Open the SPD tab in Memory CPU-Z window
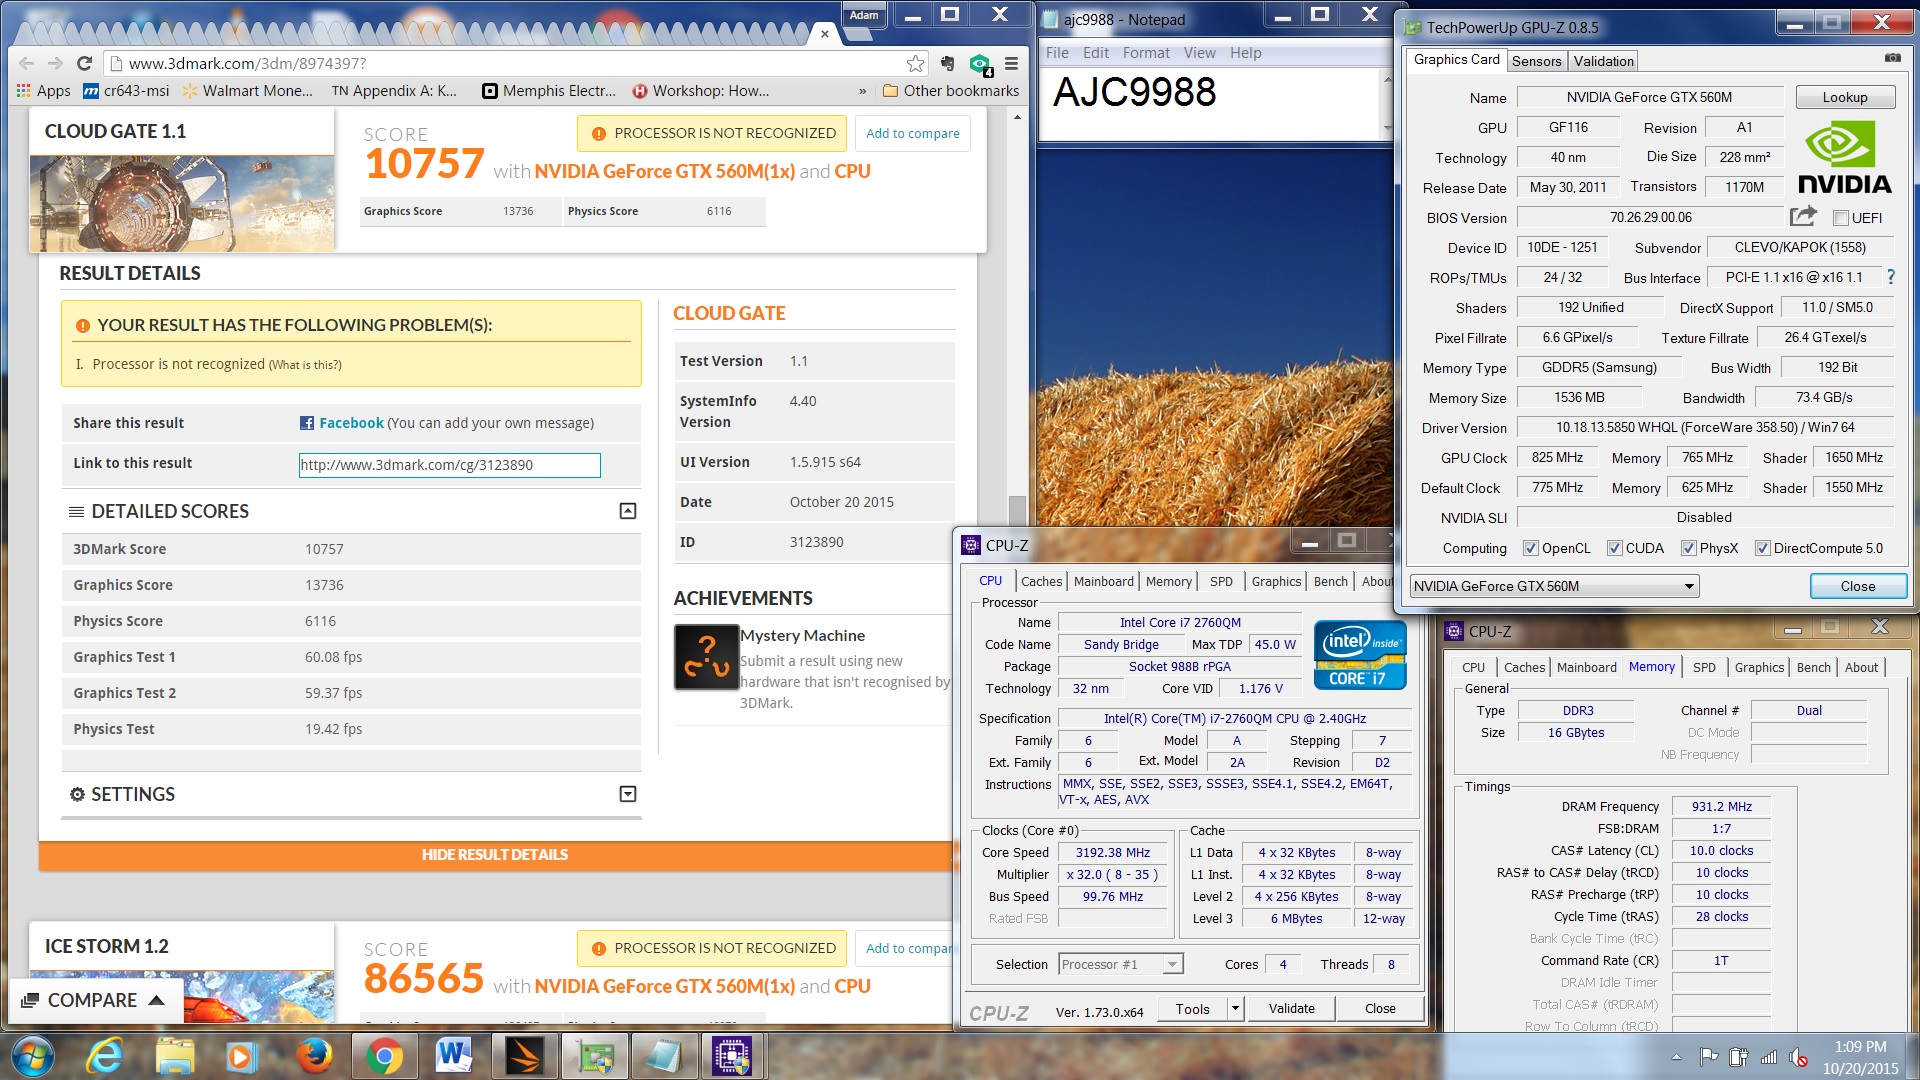 click(x=1704, y=667)
